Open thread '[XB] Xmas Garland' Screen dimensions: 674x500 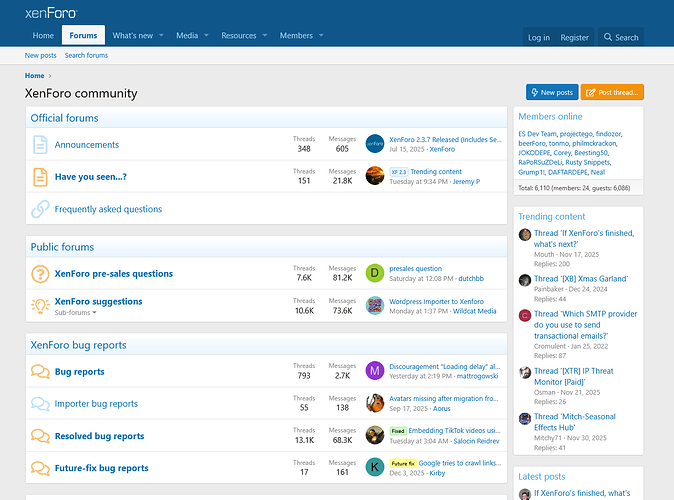point(581,279)
